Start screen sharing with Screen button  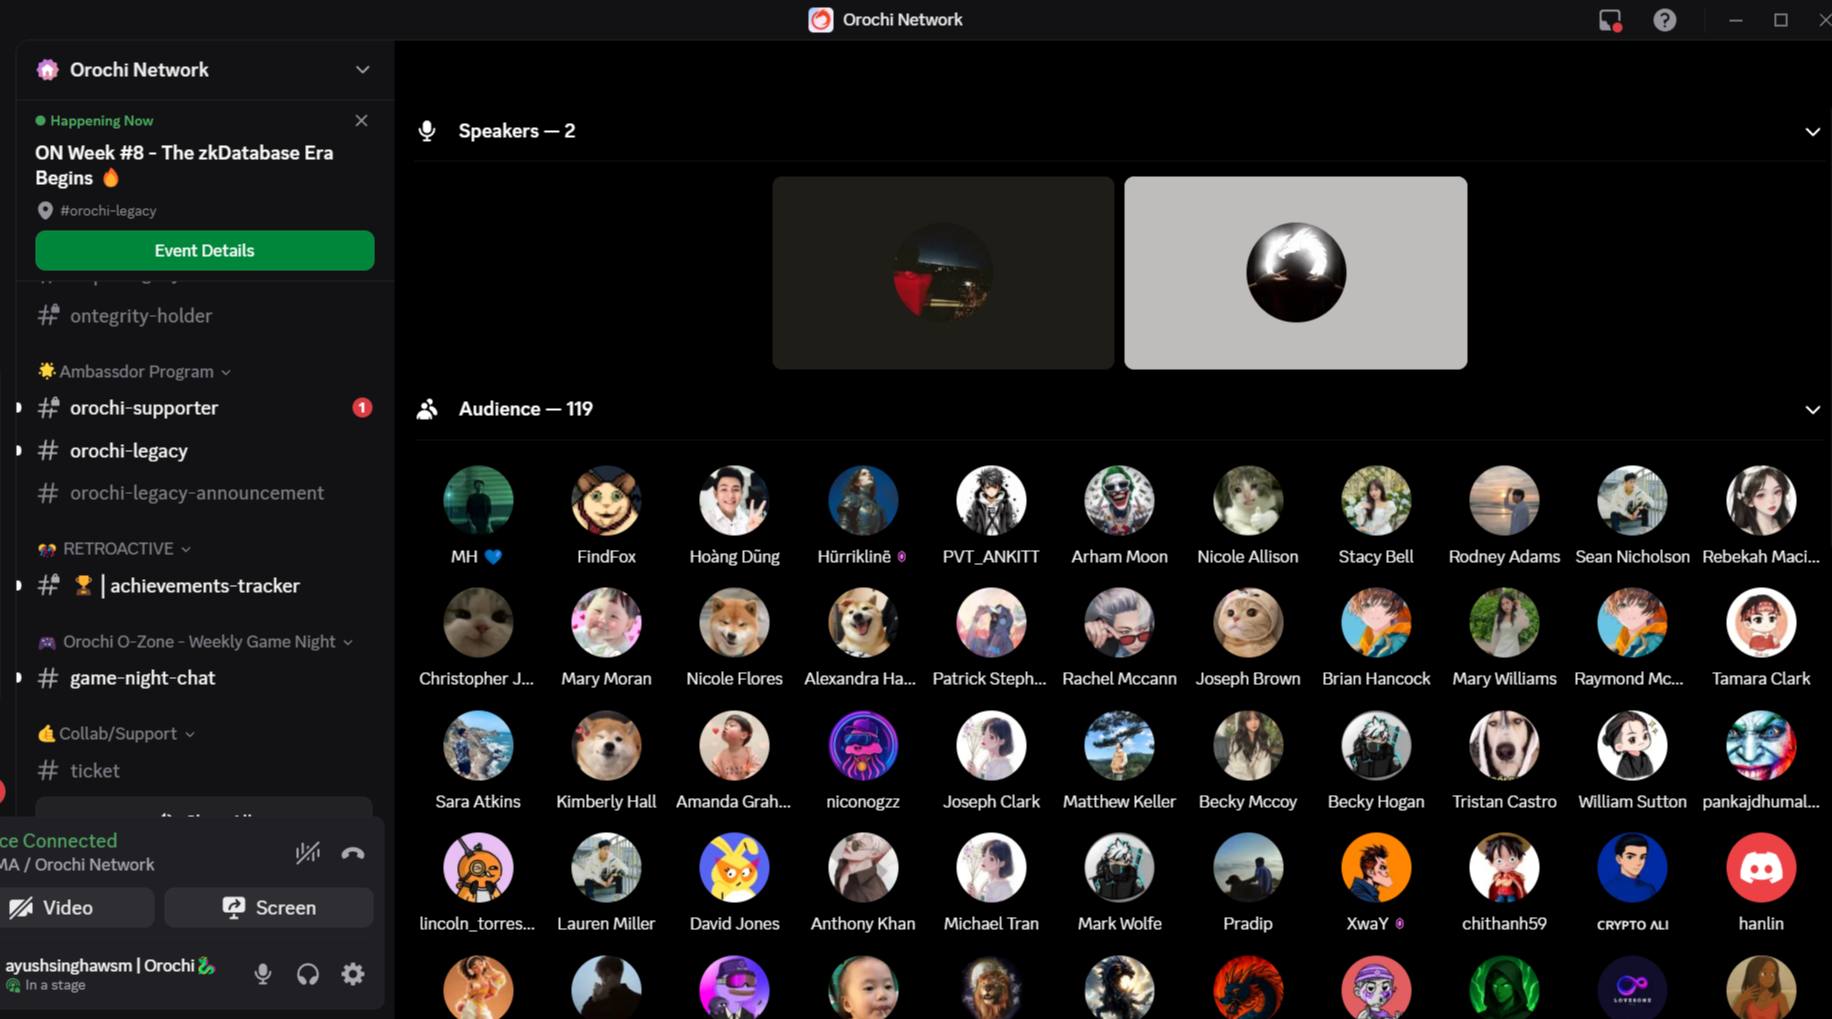point(268,907)
